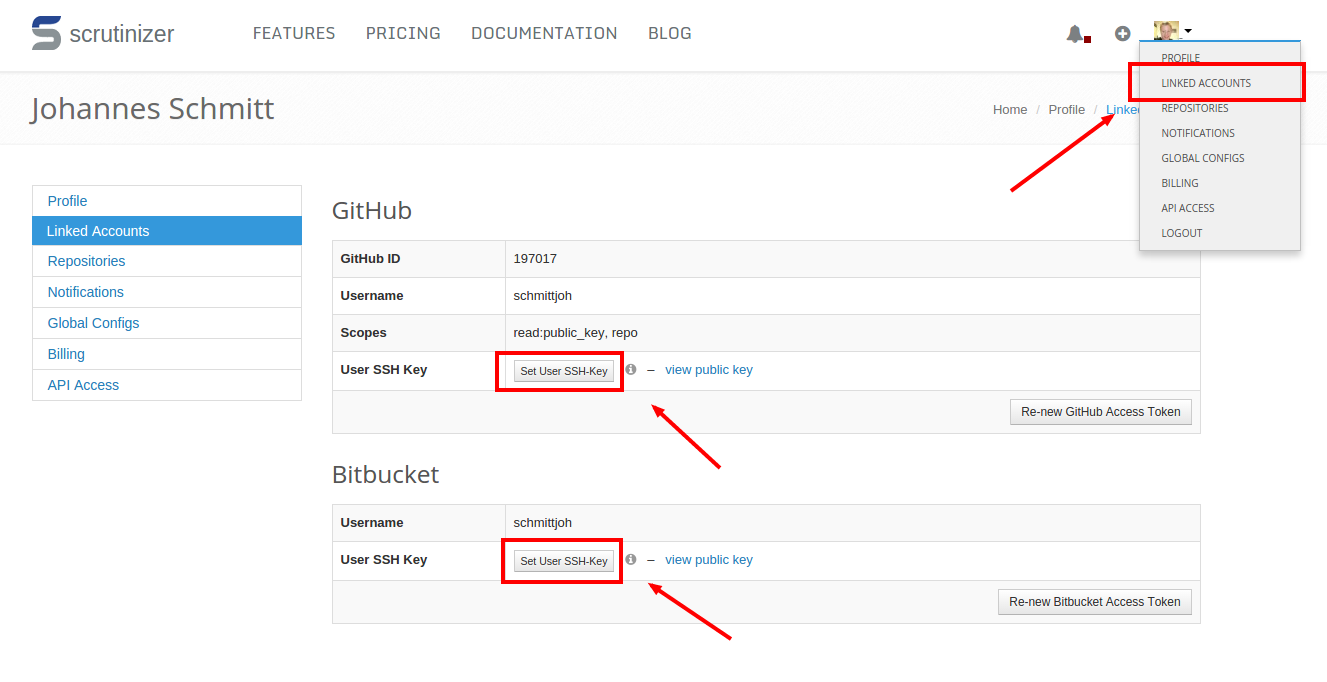Click the info icon in the Bitbucket SSH key row
The width and height of the screenshot is (1327, 682).
tap(631, 559)
